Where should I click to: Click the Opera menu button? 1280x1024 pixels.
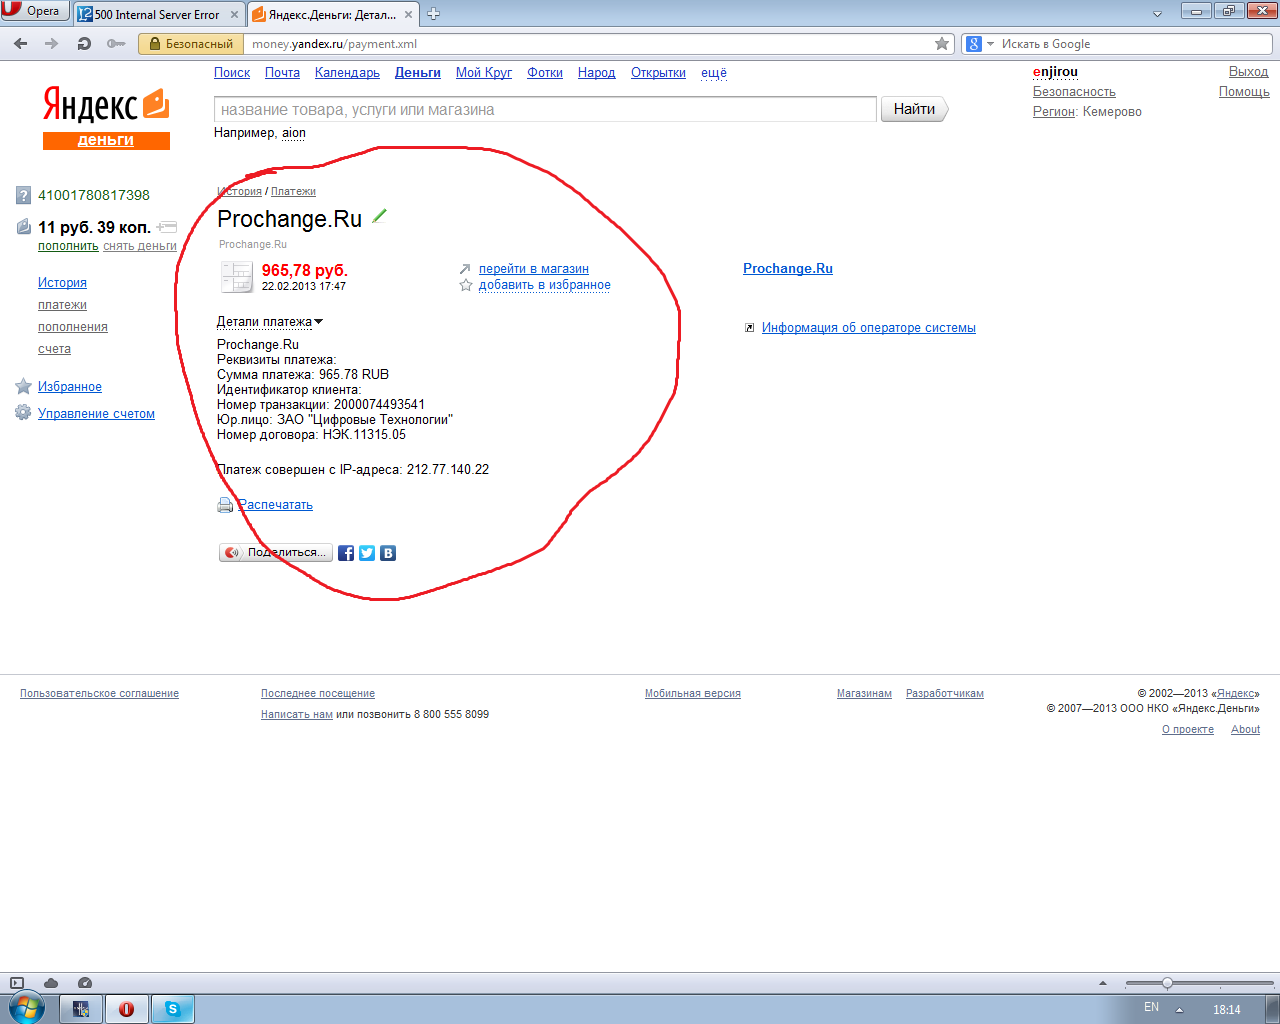[35, 11]
